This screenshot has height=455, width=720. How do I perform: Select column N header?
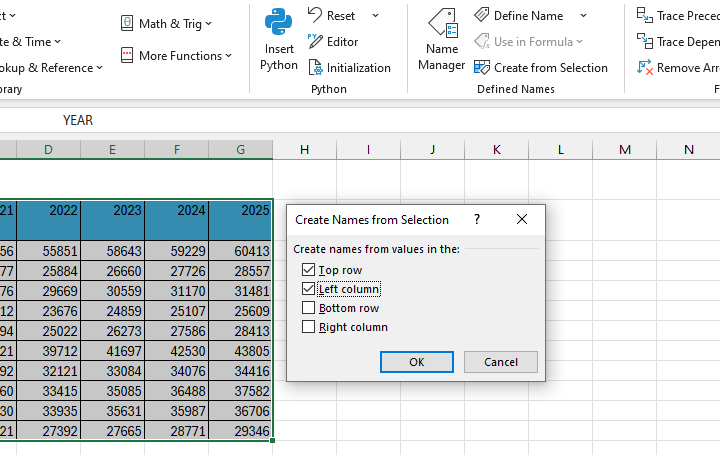(688, 150)
